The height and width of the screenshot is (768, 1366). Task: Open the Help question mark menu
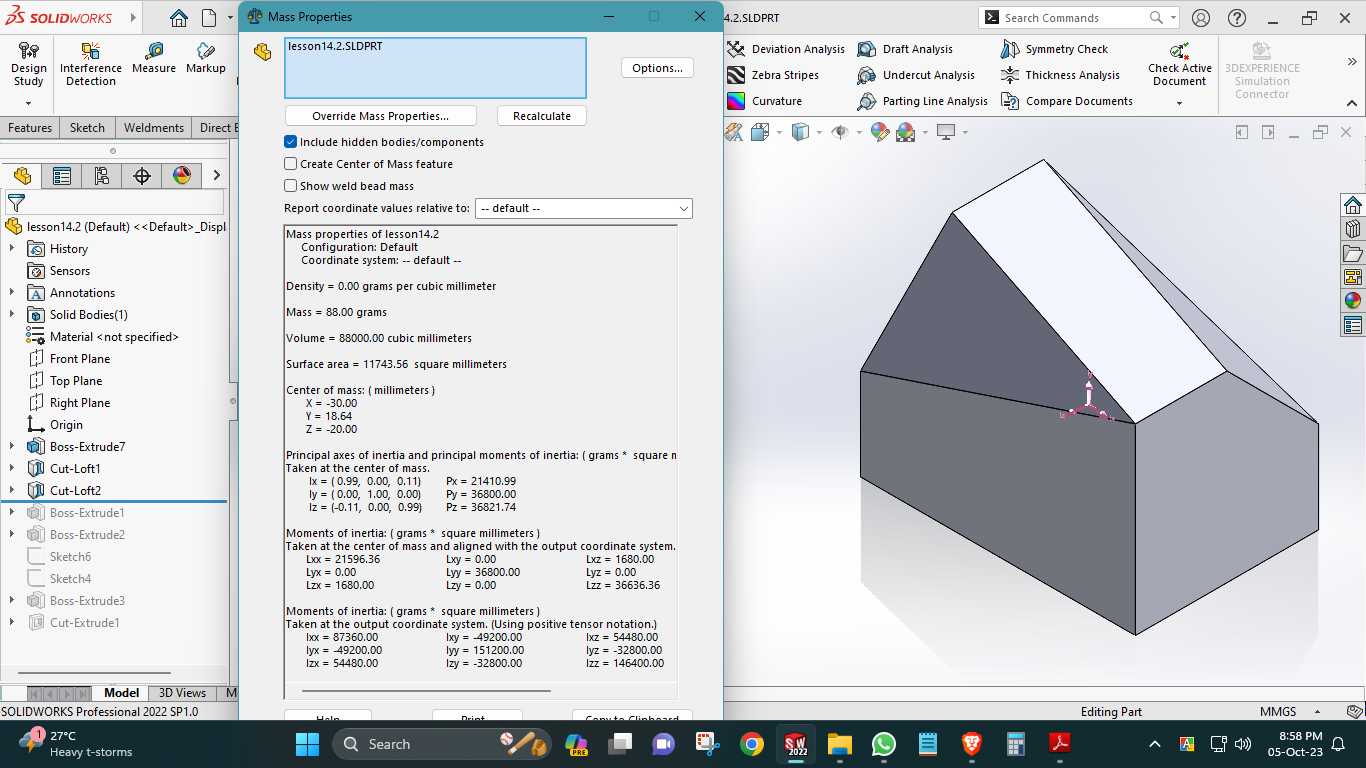(1237, 18)
